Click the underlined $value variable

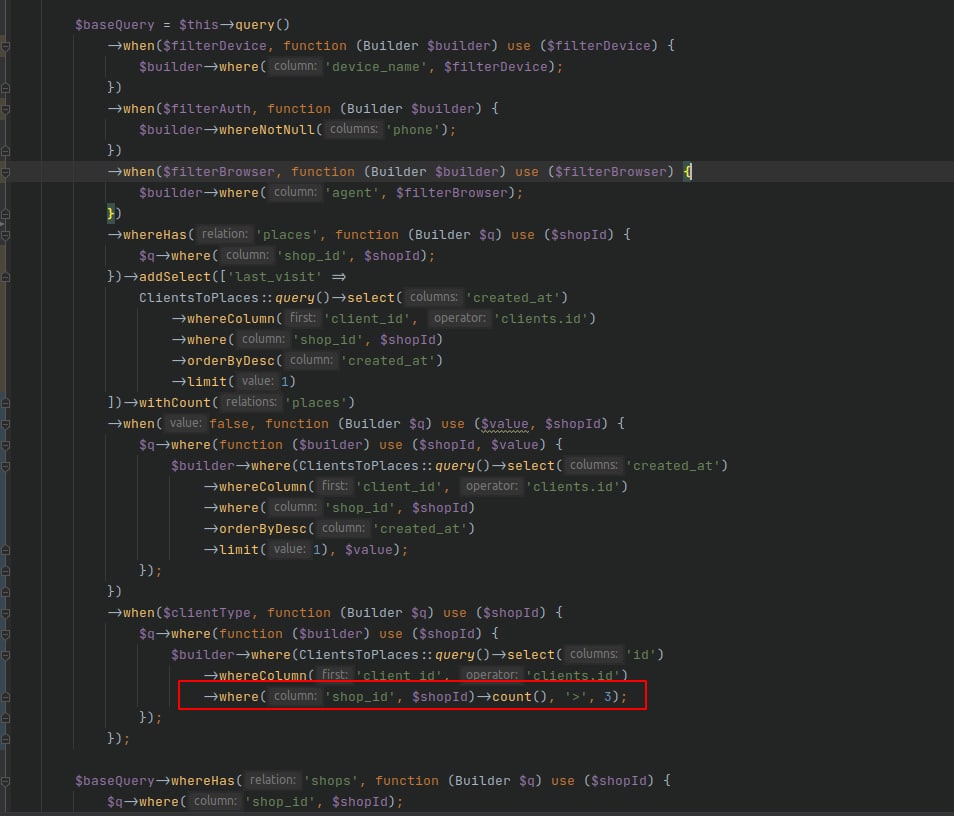(504, 424)
